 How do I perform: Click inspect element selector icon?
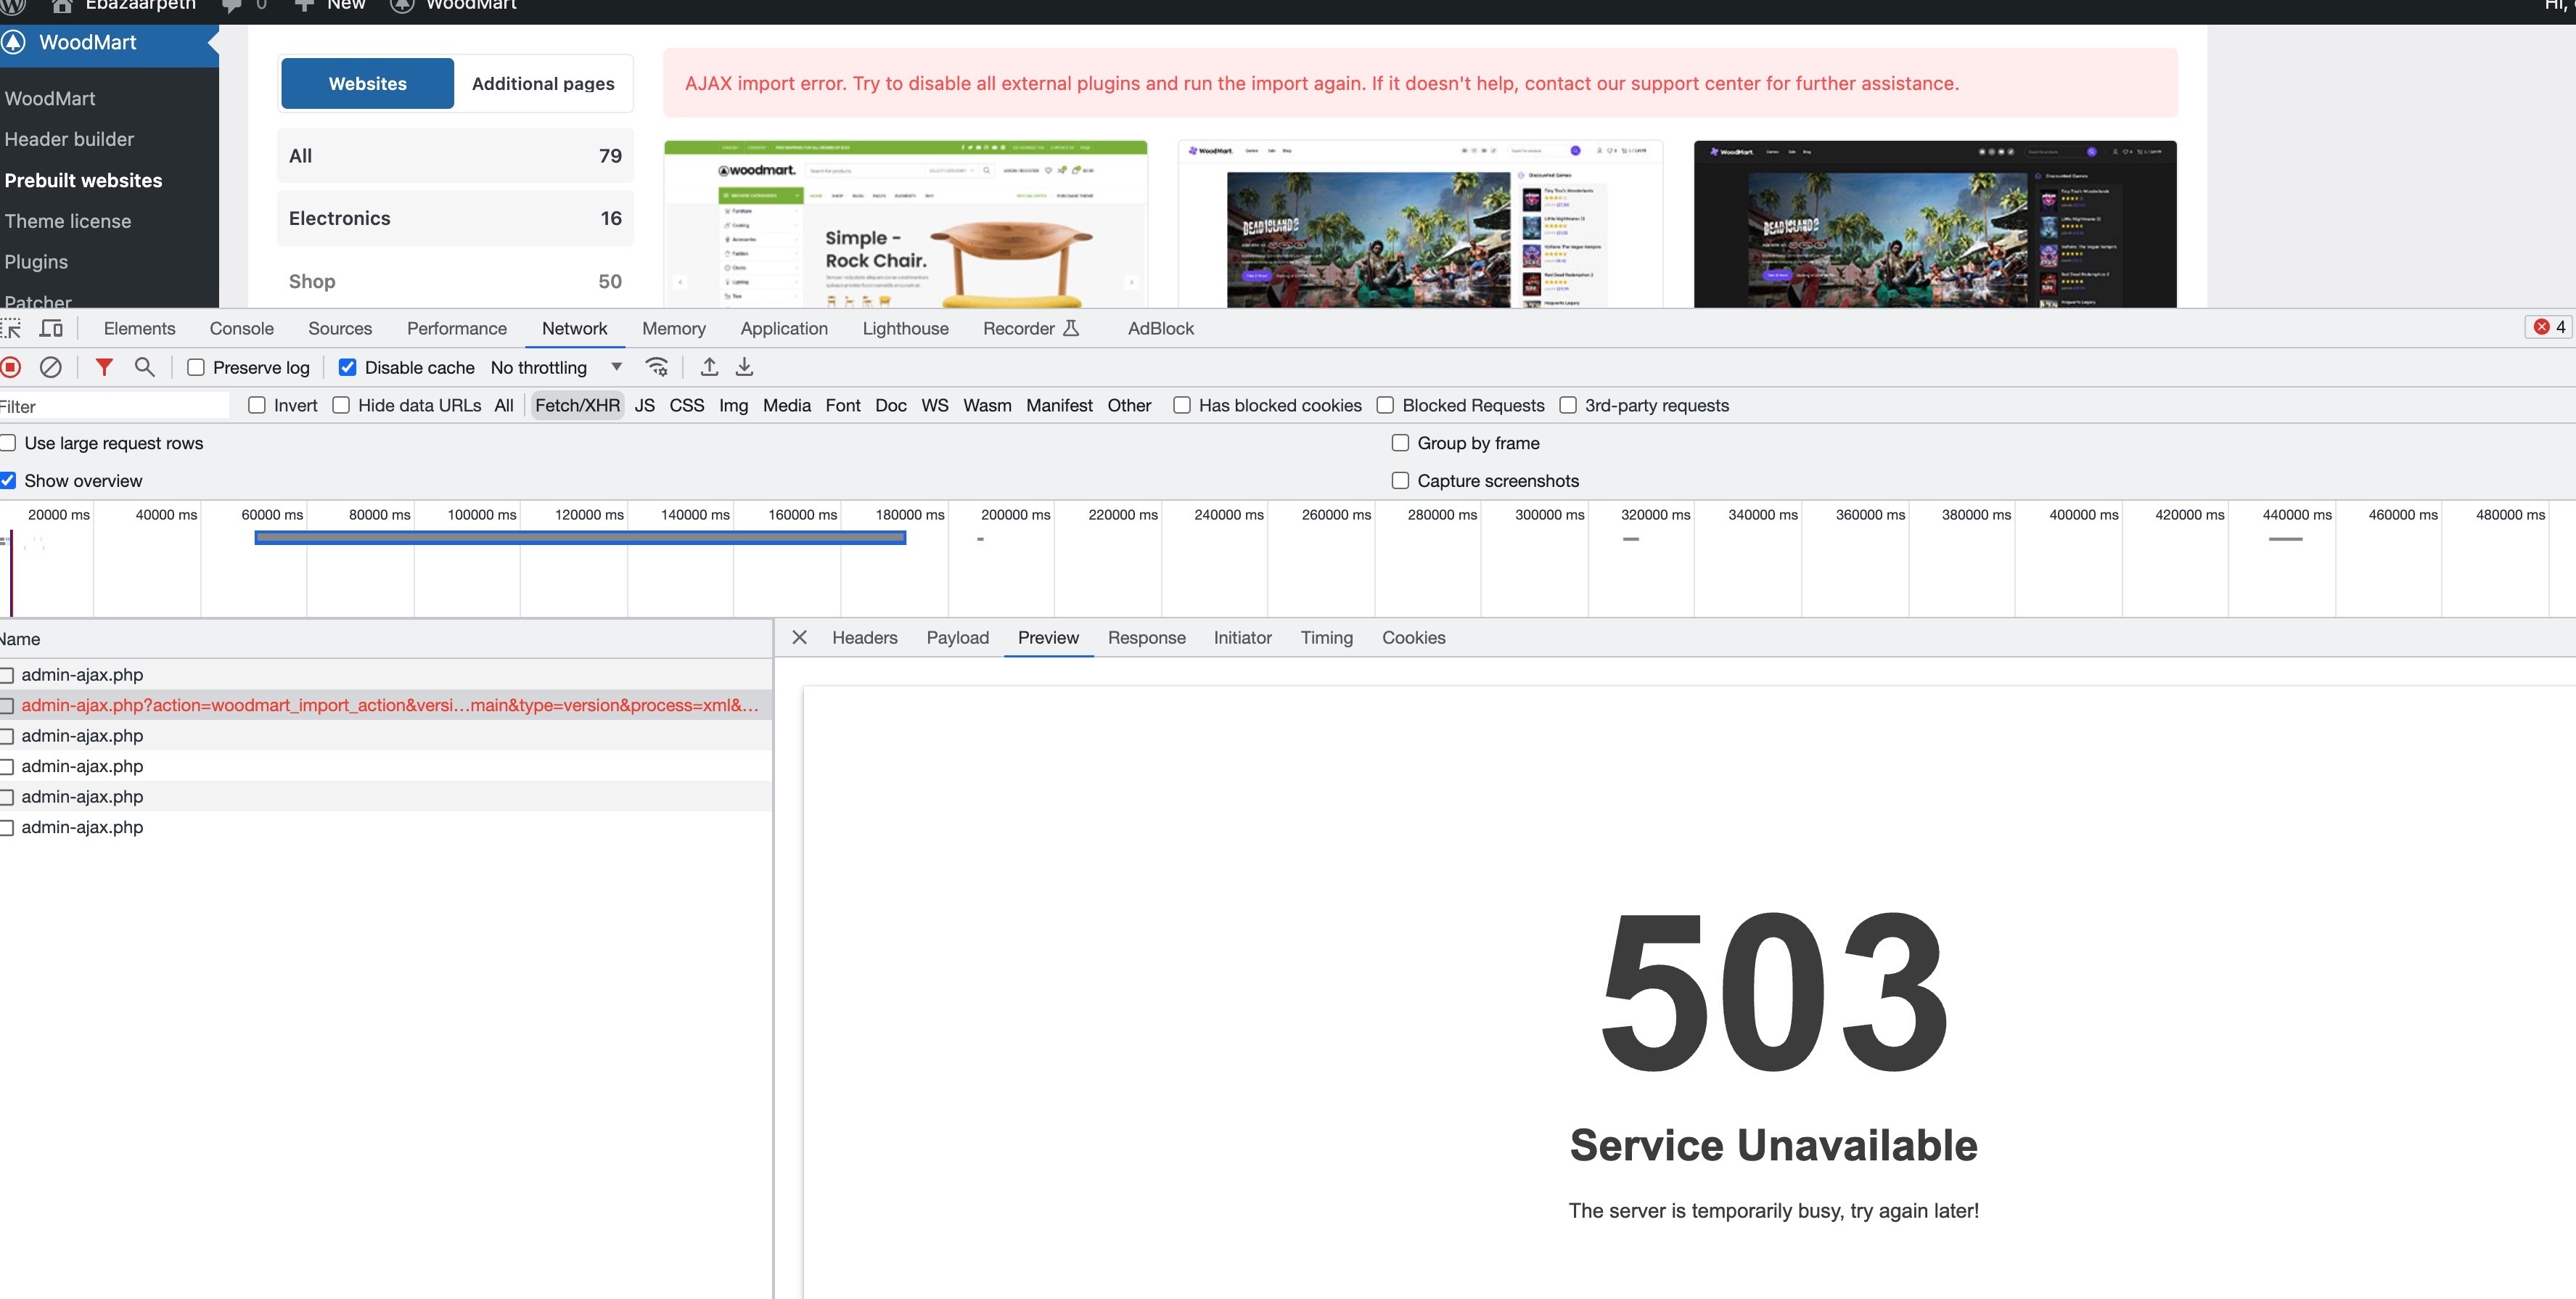11,328
